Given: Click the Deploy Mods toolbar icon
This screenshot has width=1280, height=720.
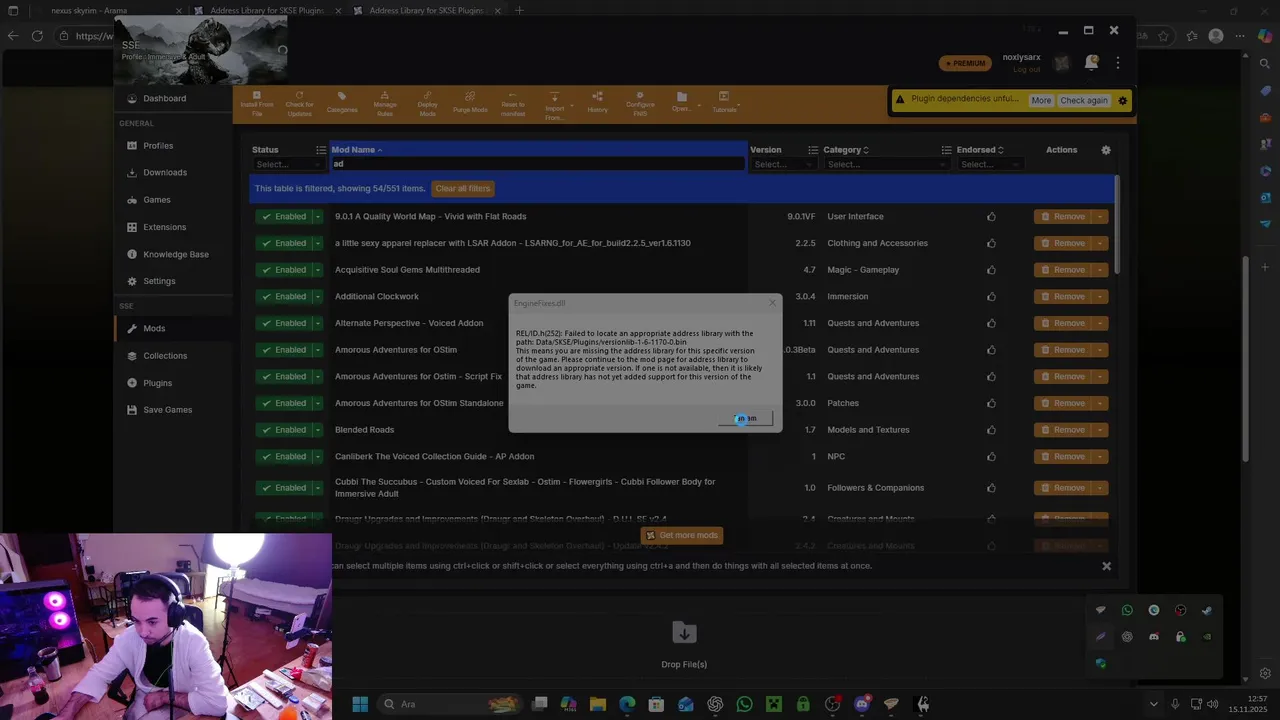Looking at the screenshot, I should tap(427, 103).
